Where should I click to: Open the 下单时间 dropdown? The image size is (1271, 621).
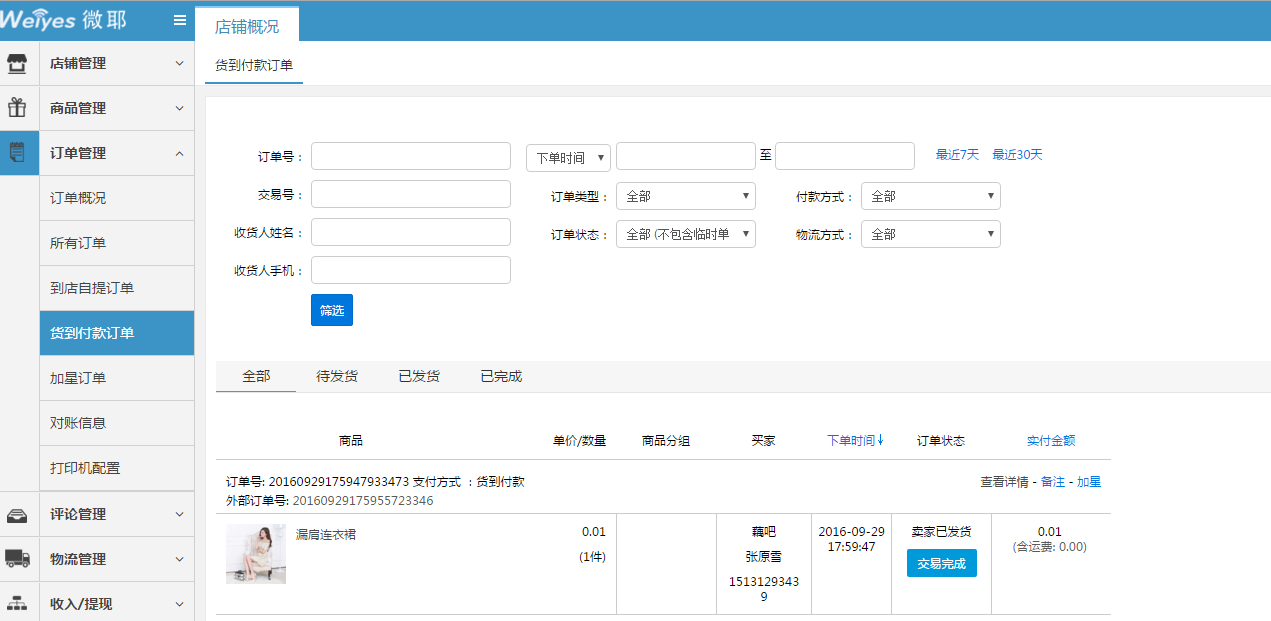pyautogui.click(x=568, y=158)
